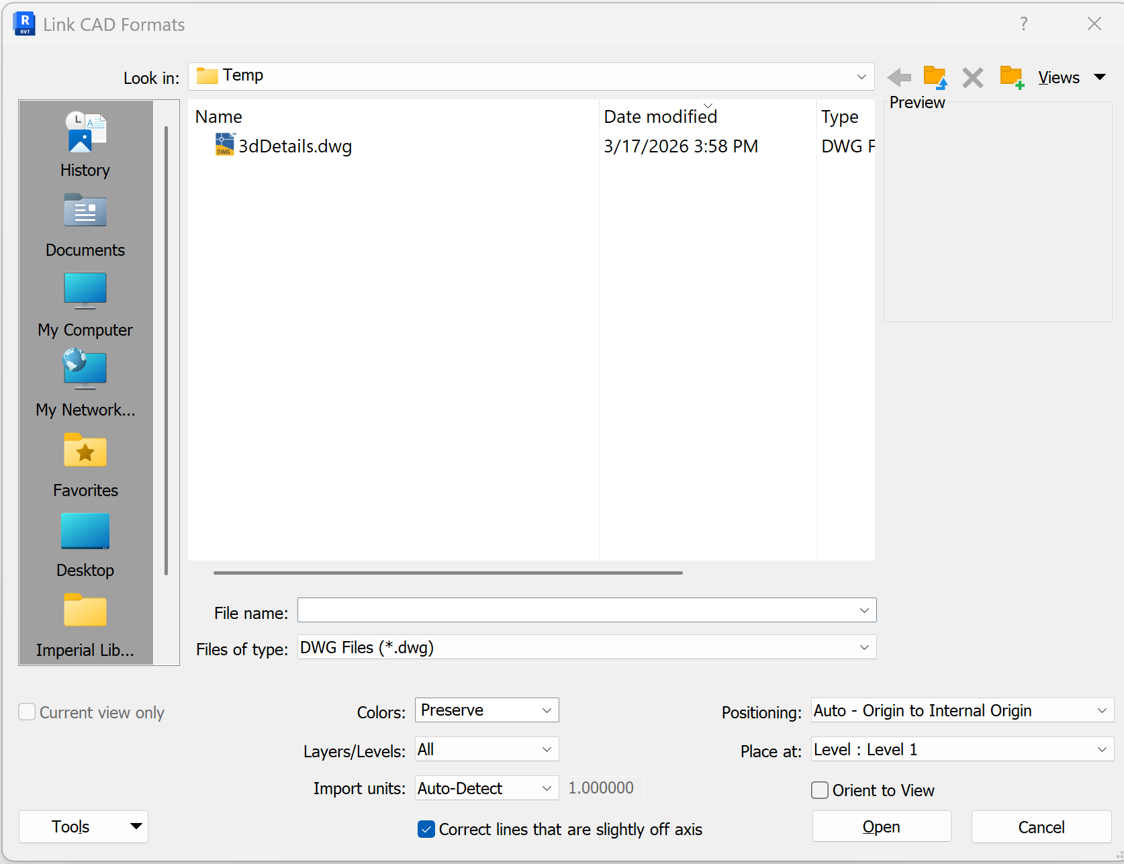The height and width of the screenshot is (864, 1124).
Task: Click the Delete (X) toolbar icon
Action: coord(973,77)
